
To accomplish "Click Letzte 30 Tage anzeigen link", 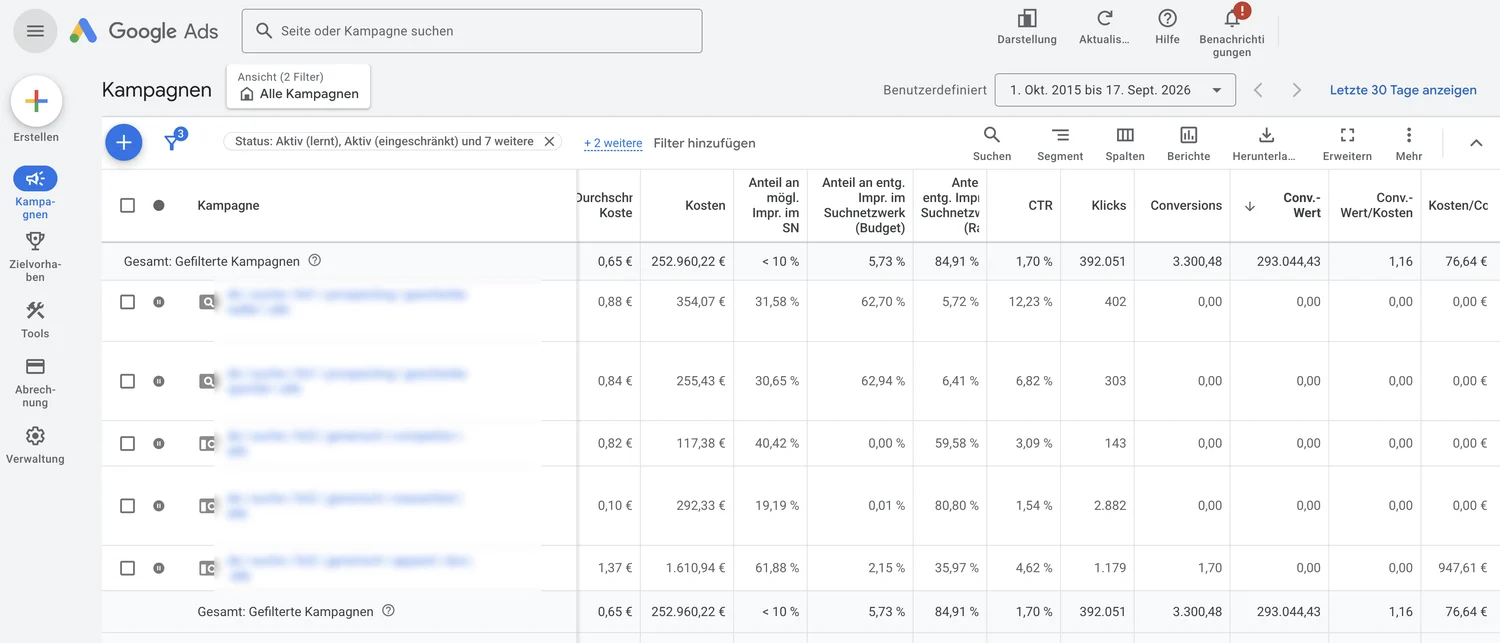I will click(x=1403, y=90).
